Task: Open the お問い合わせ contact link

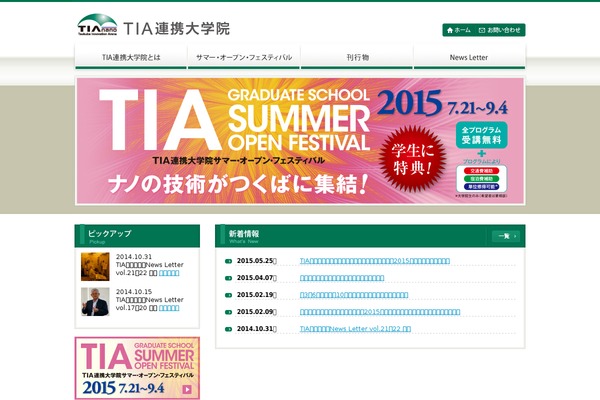Action: 500,30
